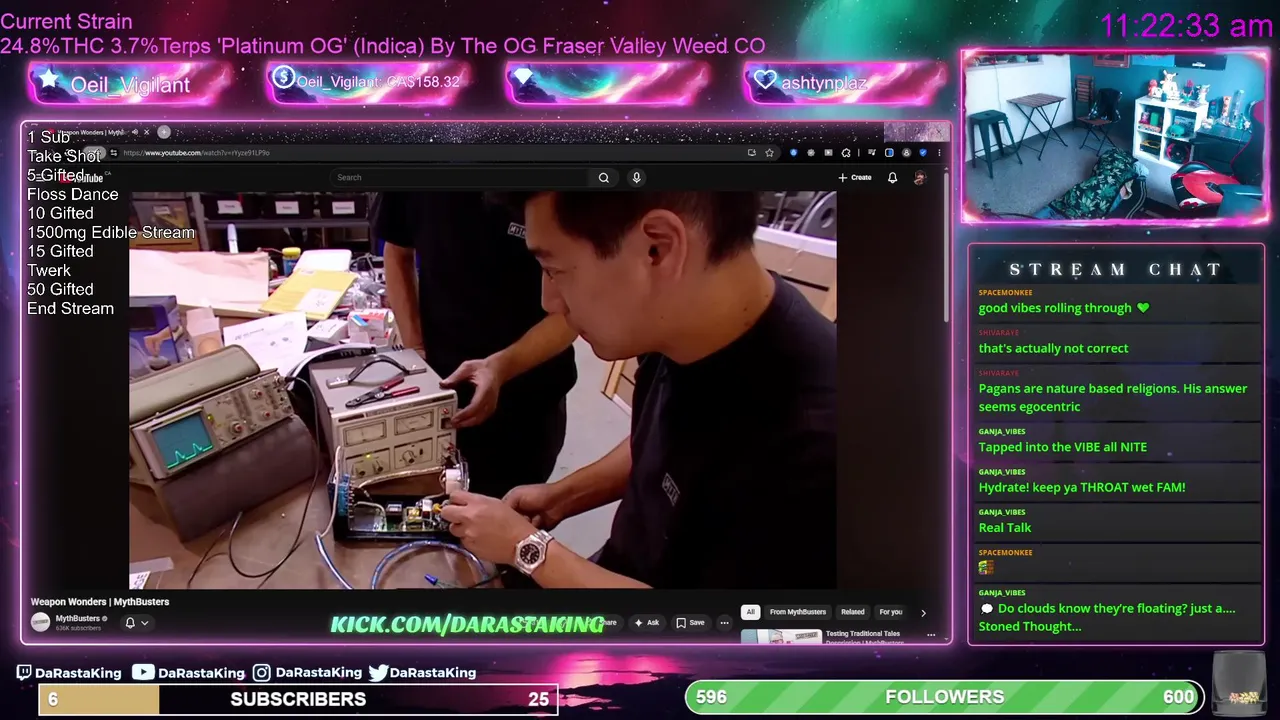1280x720 pixels.
Task: Click the suggested video thumbnail
Action: pos(781,636)
